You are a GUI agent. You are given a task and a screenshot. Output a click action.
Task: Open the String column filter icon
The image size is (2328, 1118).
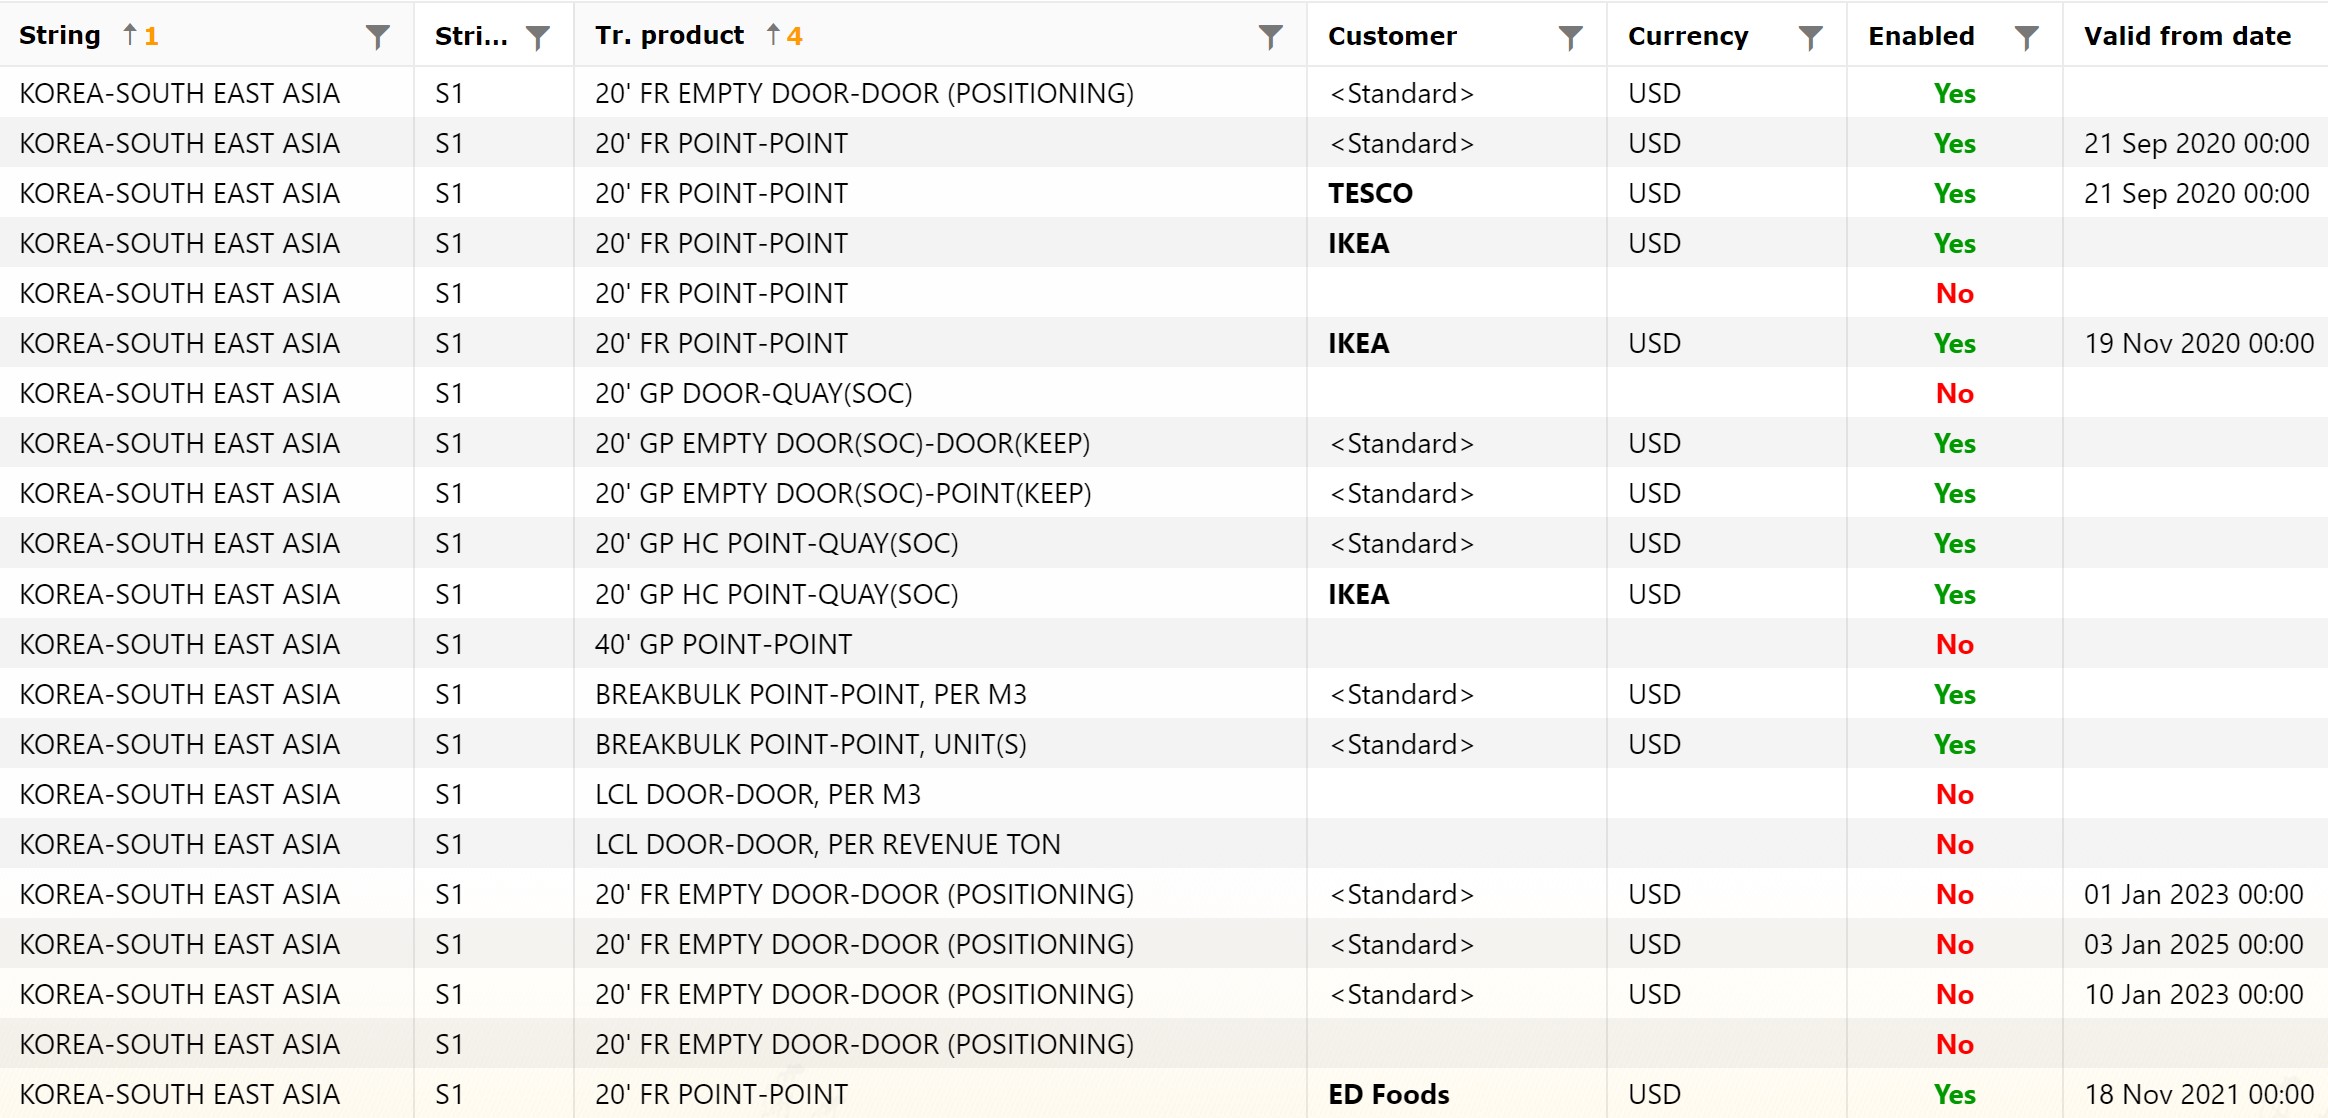pos(377,37)
